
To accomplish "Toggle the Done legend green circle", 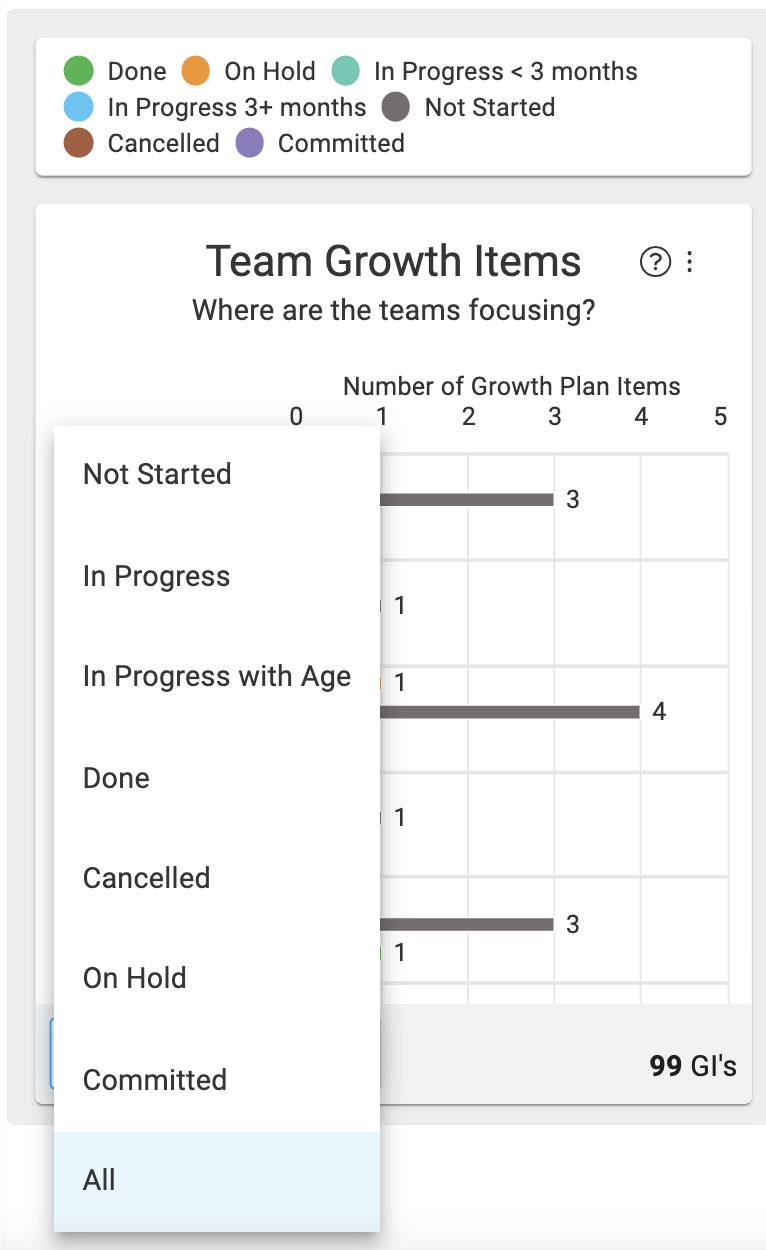I will (x=78, y=72).
